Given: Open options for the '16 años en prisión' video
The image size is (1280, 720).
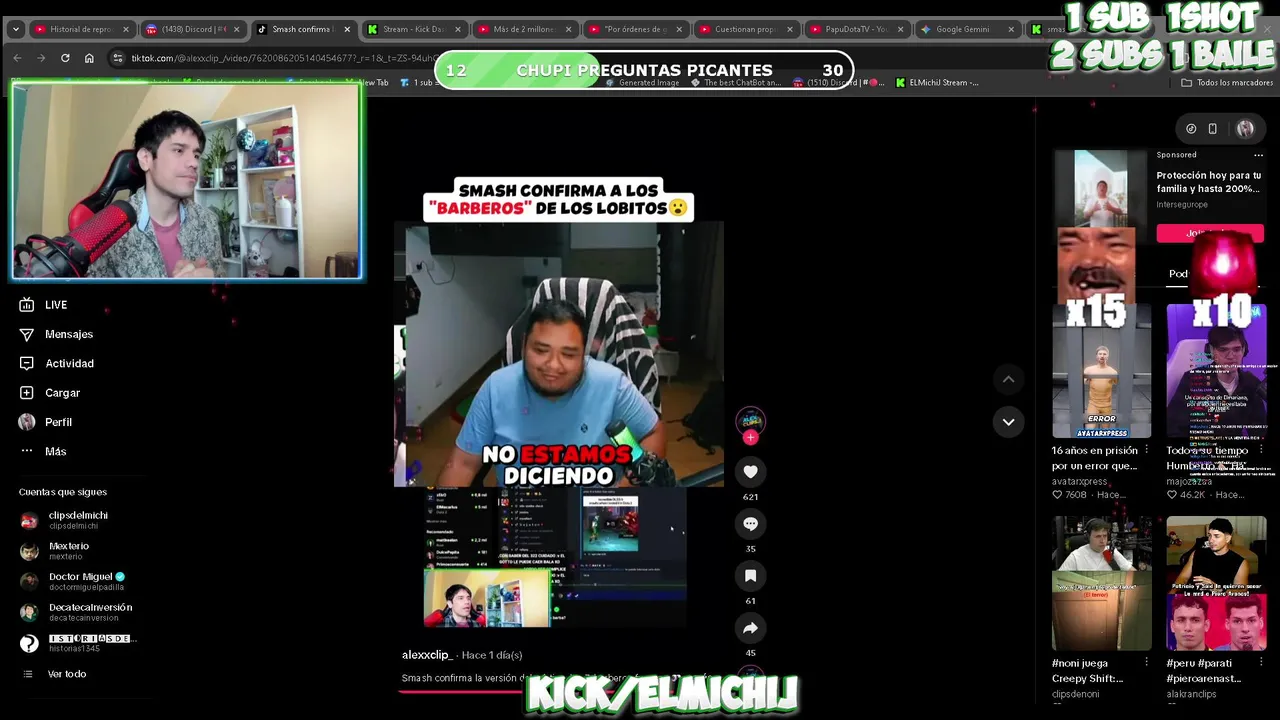Looking at the screenshot, I should [1146, 450].
